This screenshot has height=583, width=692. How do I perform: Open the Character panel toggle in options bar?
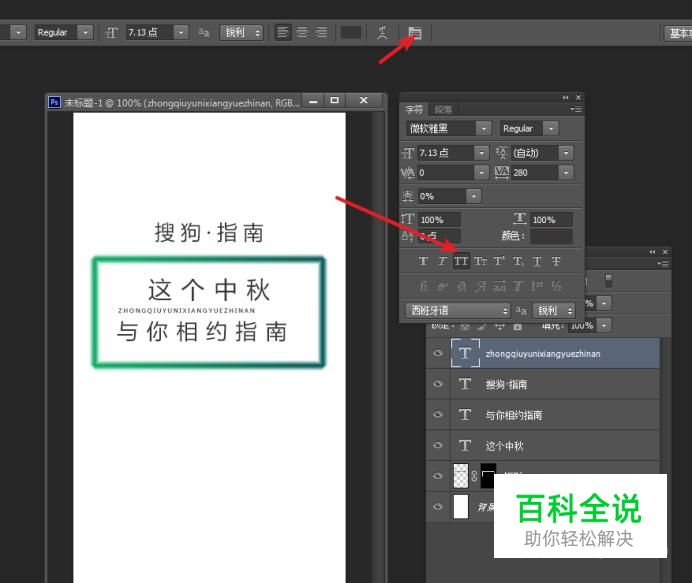[414, 32]
